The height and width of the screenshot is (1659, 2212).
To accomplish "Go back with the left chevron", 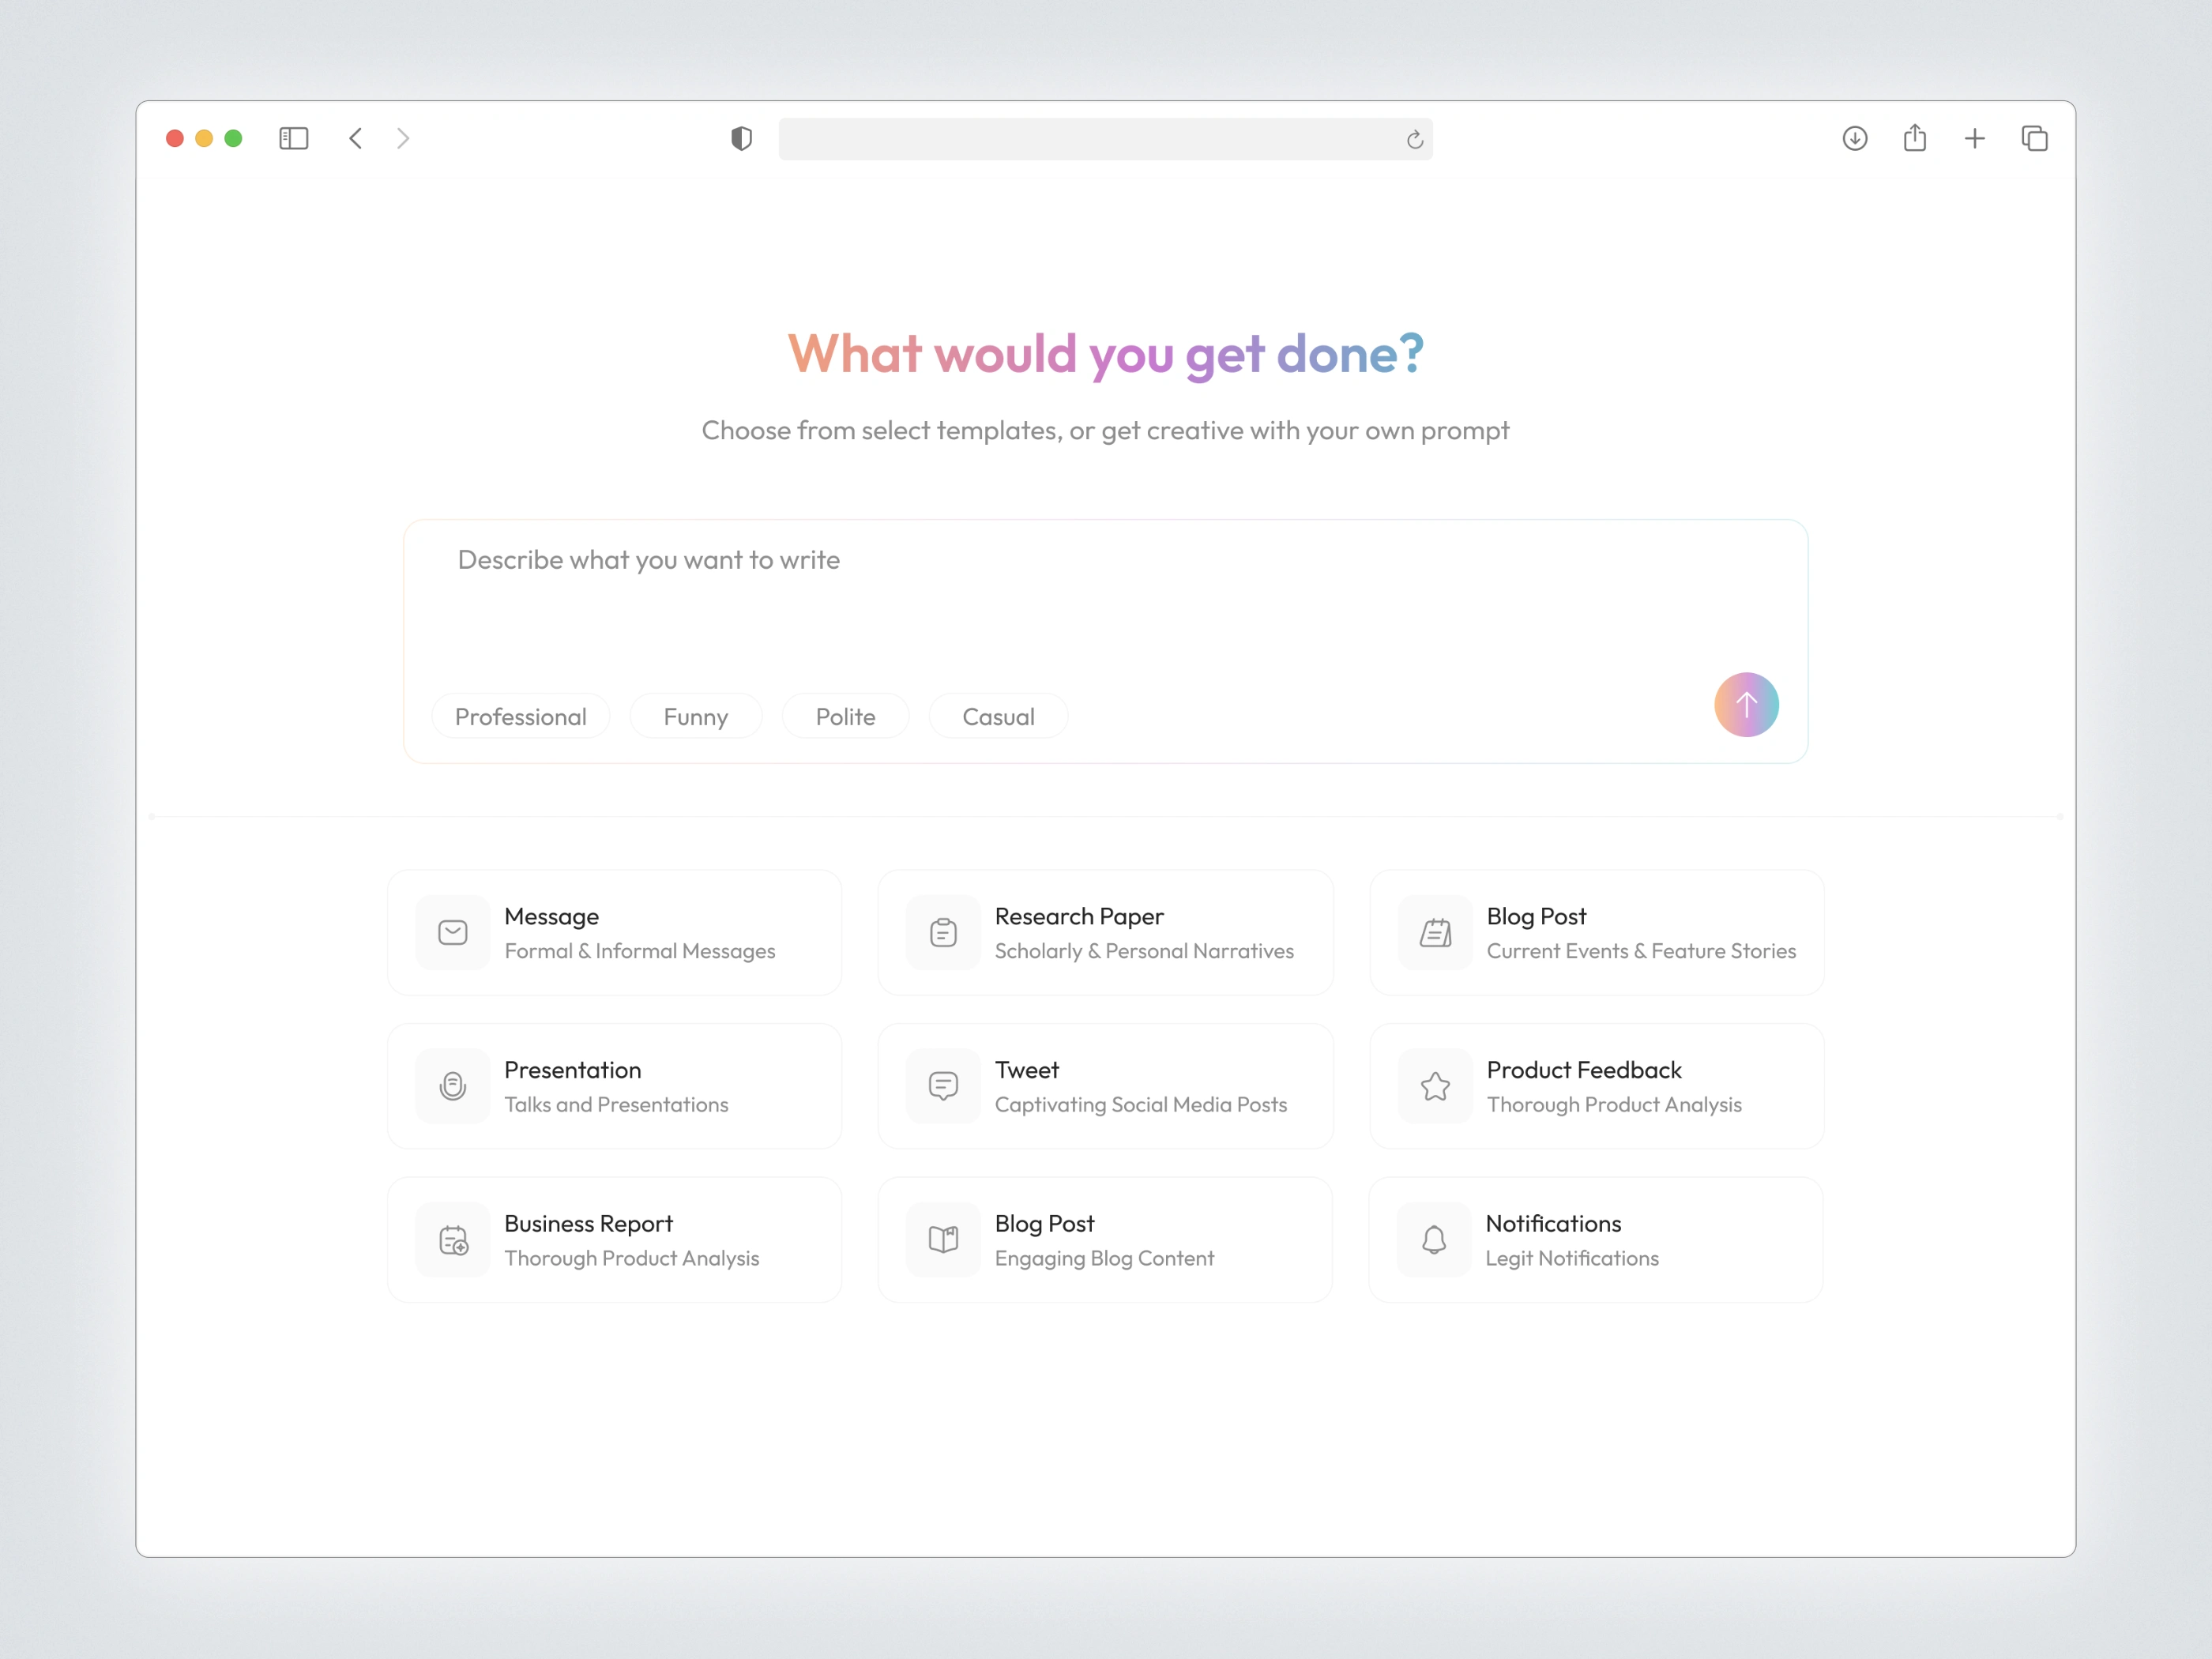I will pos(356,138).
